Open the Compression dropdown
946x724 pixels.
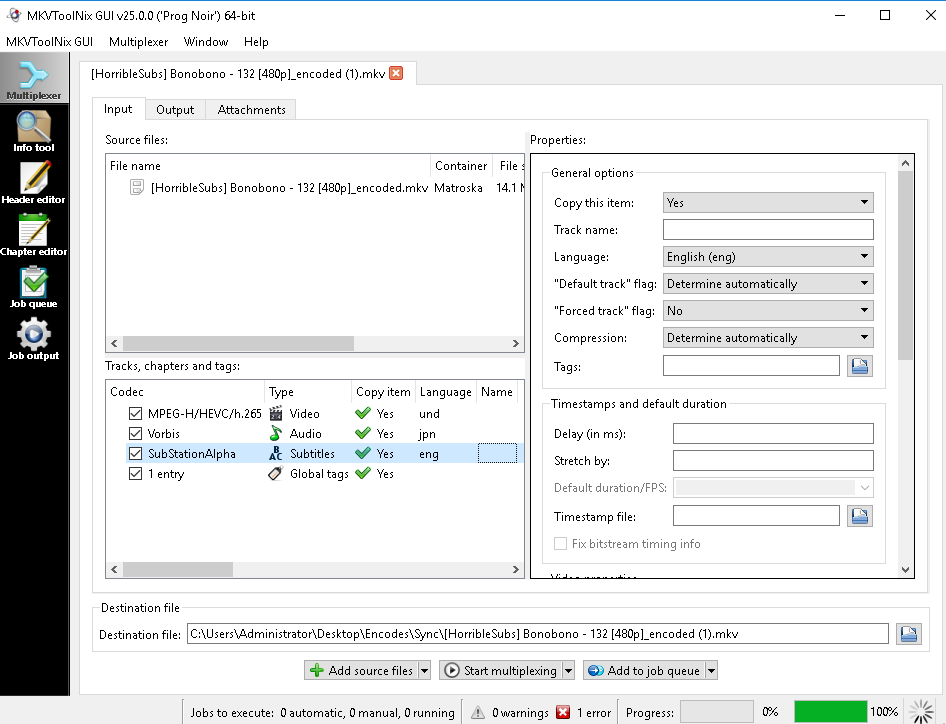767,338
